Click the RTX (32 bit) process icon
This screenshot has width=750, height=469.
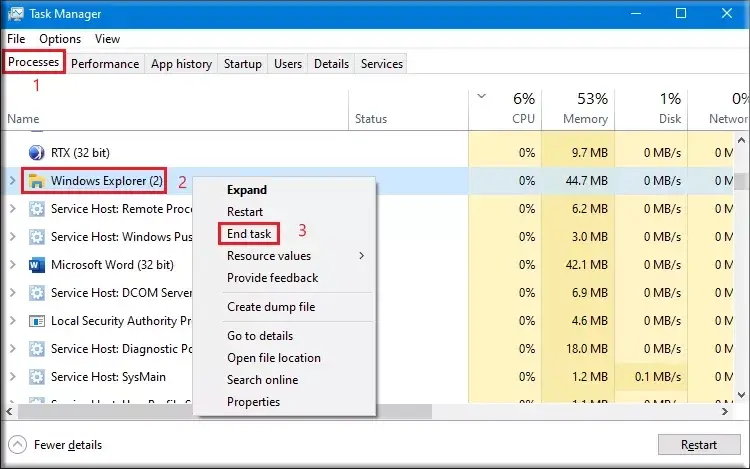36,153
